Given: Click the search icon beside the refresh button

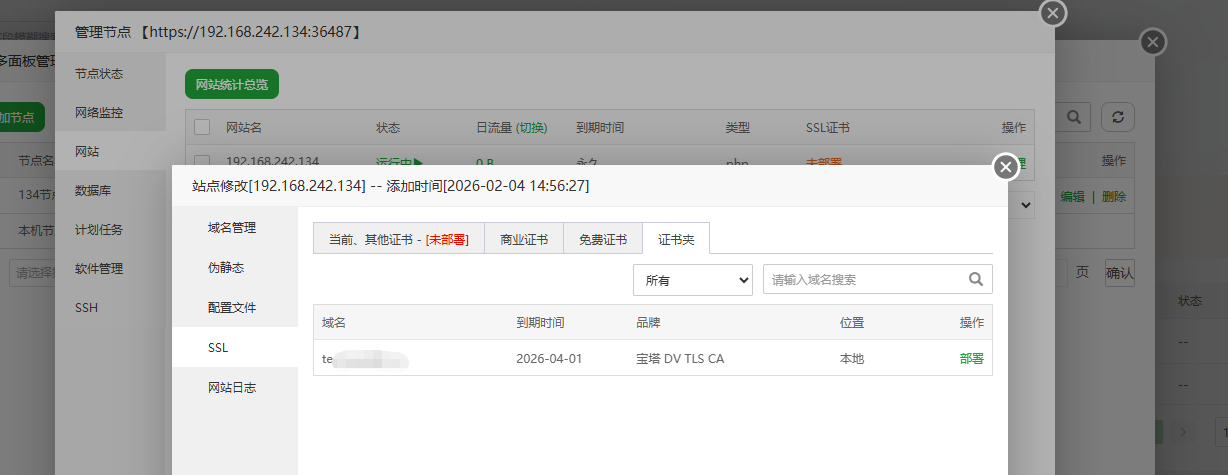Looking at the screenshot, I should pyautogui.click(x=1075, y=117).
